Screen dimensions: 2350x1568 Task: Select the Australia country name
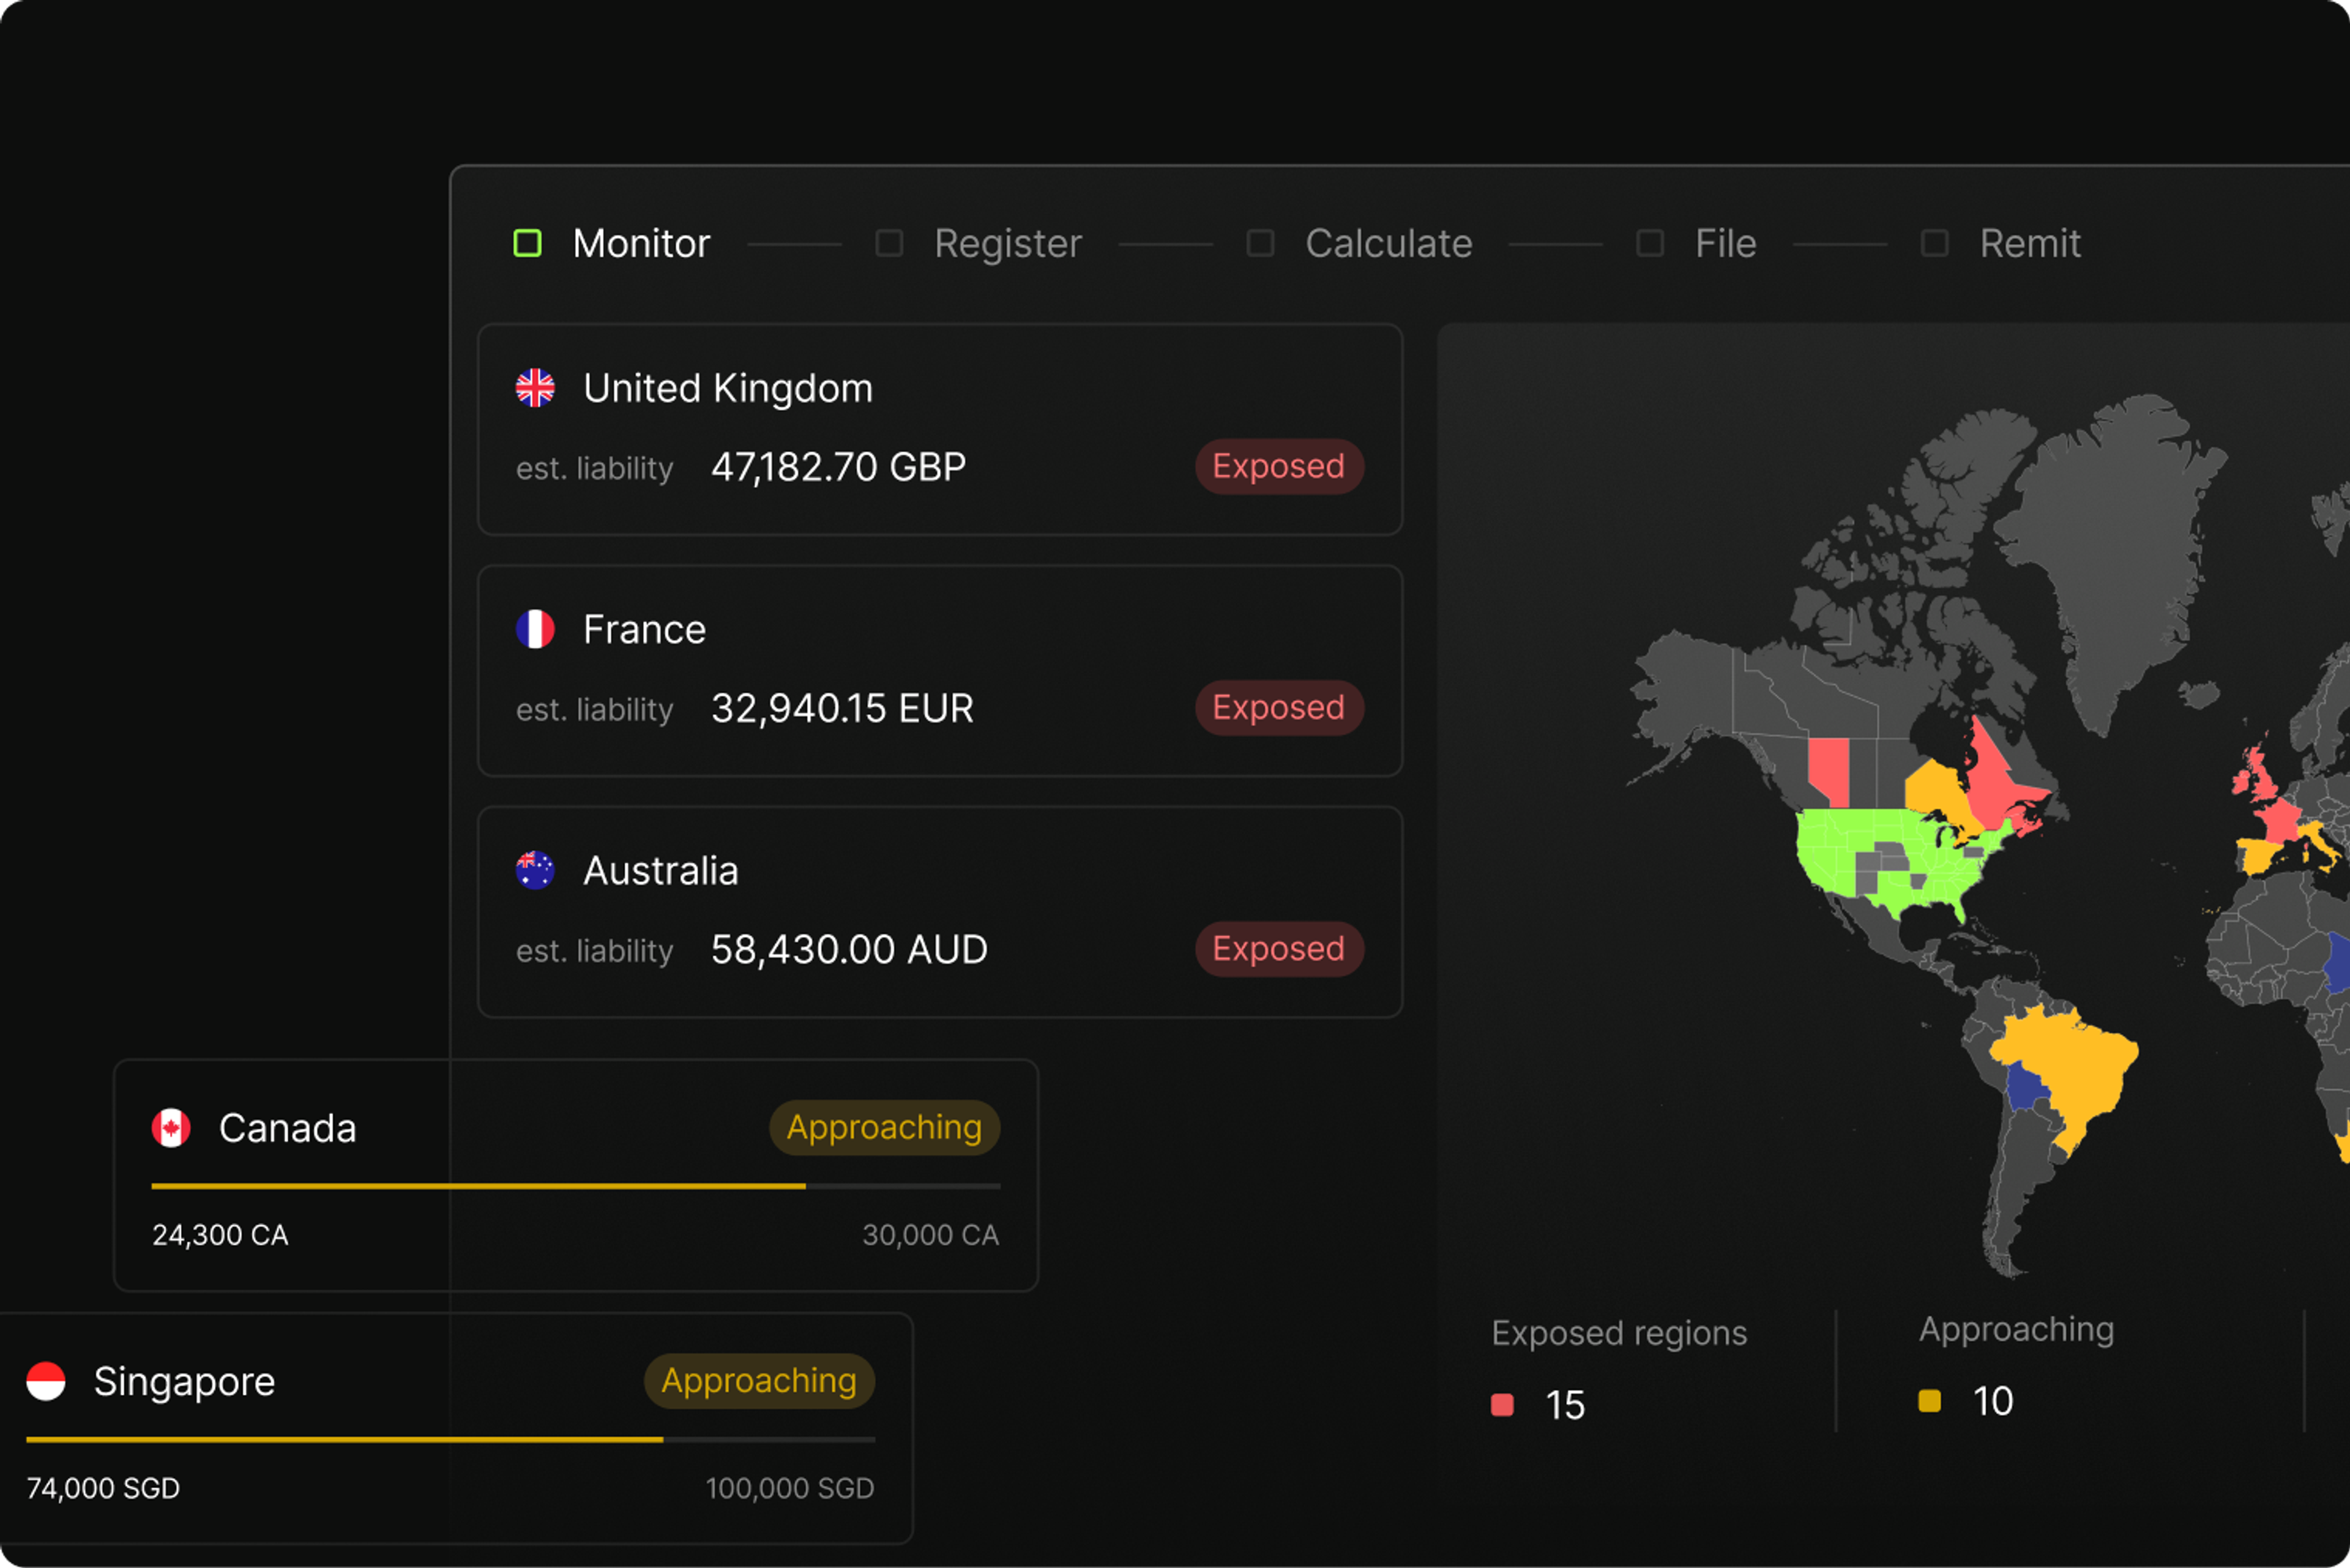coord(660,871)
